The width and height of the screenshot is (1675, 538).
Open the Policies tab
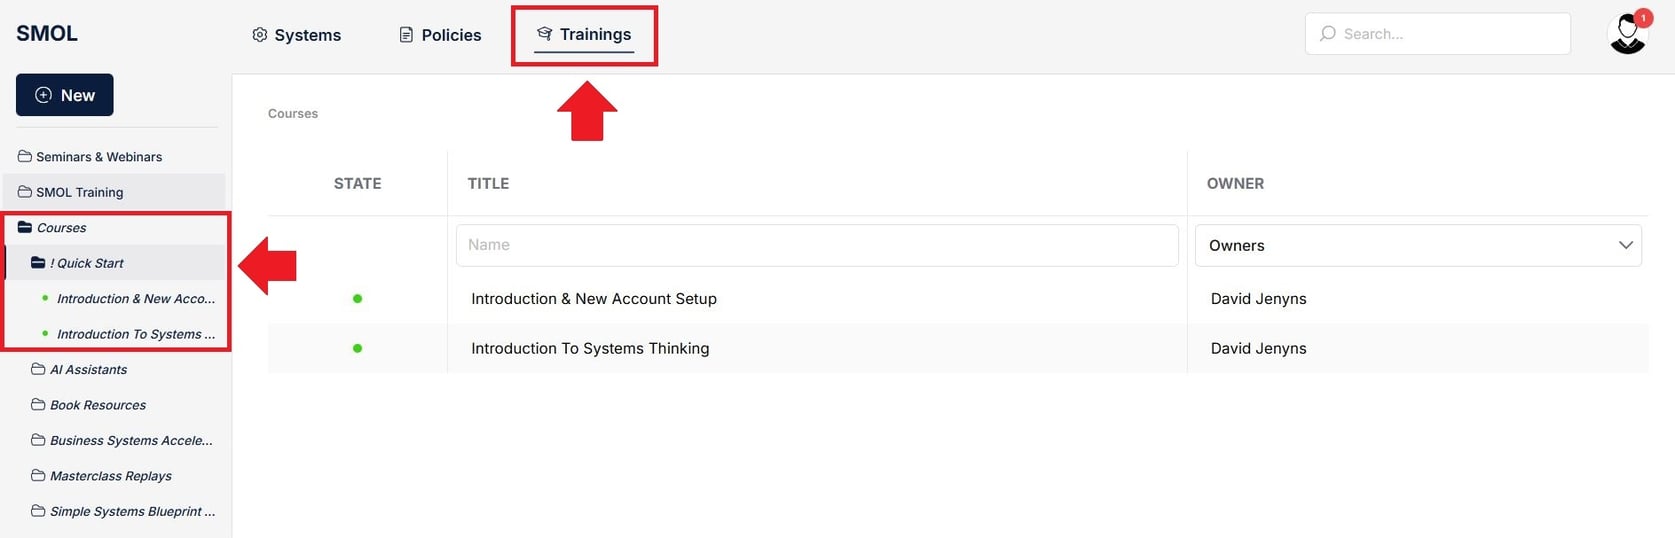coord(440,35)
